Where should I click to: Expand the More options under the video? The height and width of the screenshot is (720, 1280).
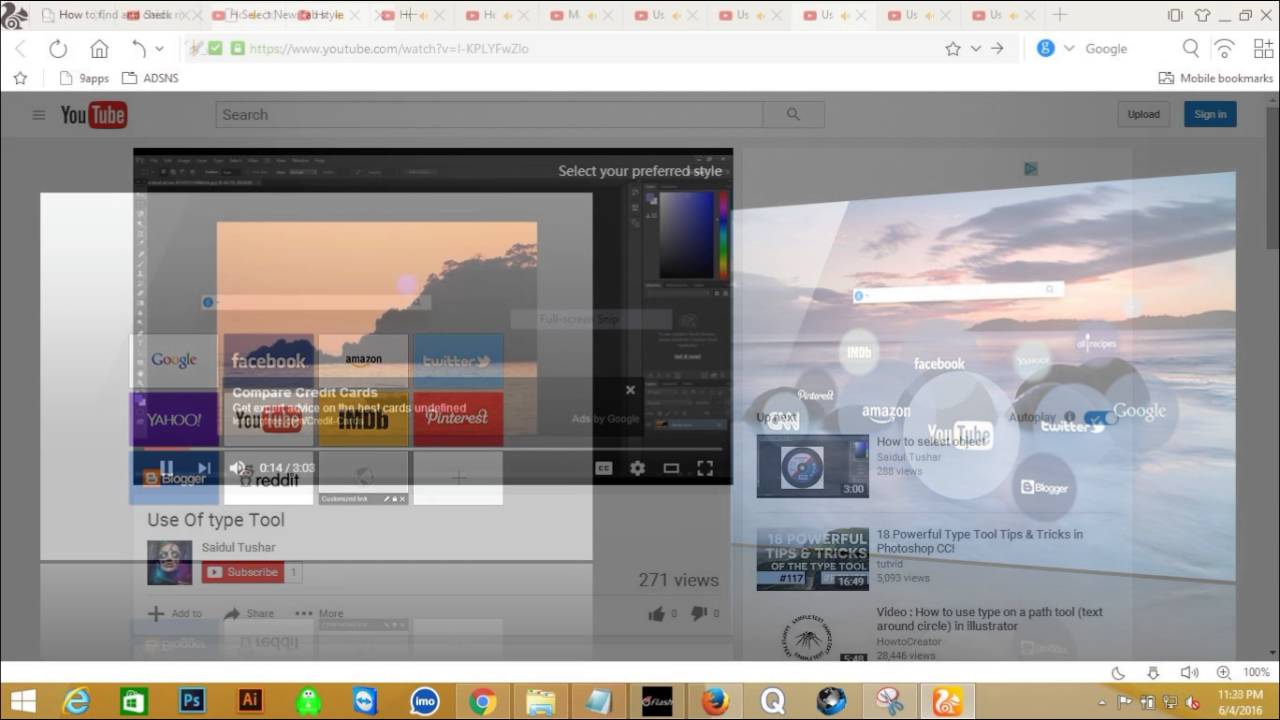[320, 613]
